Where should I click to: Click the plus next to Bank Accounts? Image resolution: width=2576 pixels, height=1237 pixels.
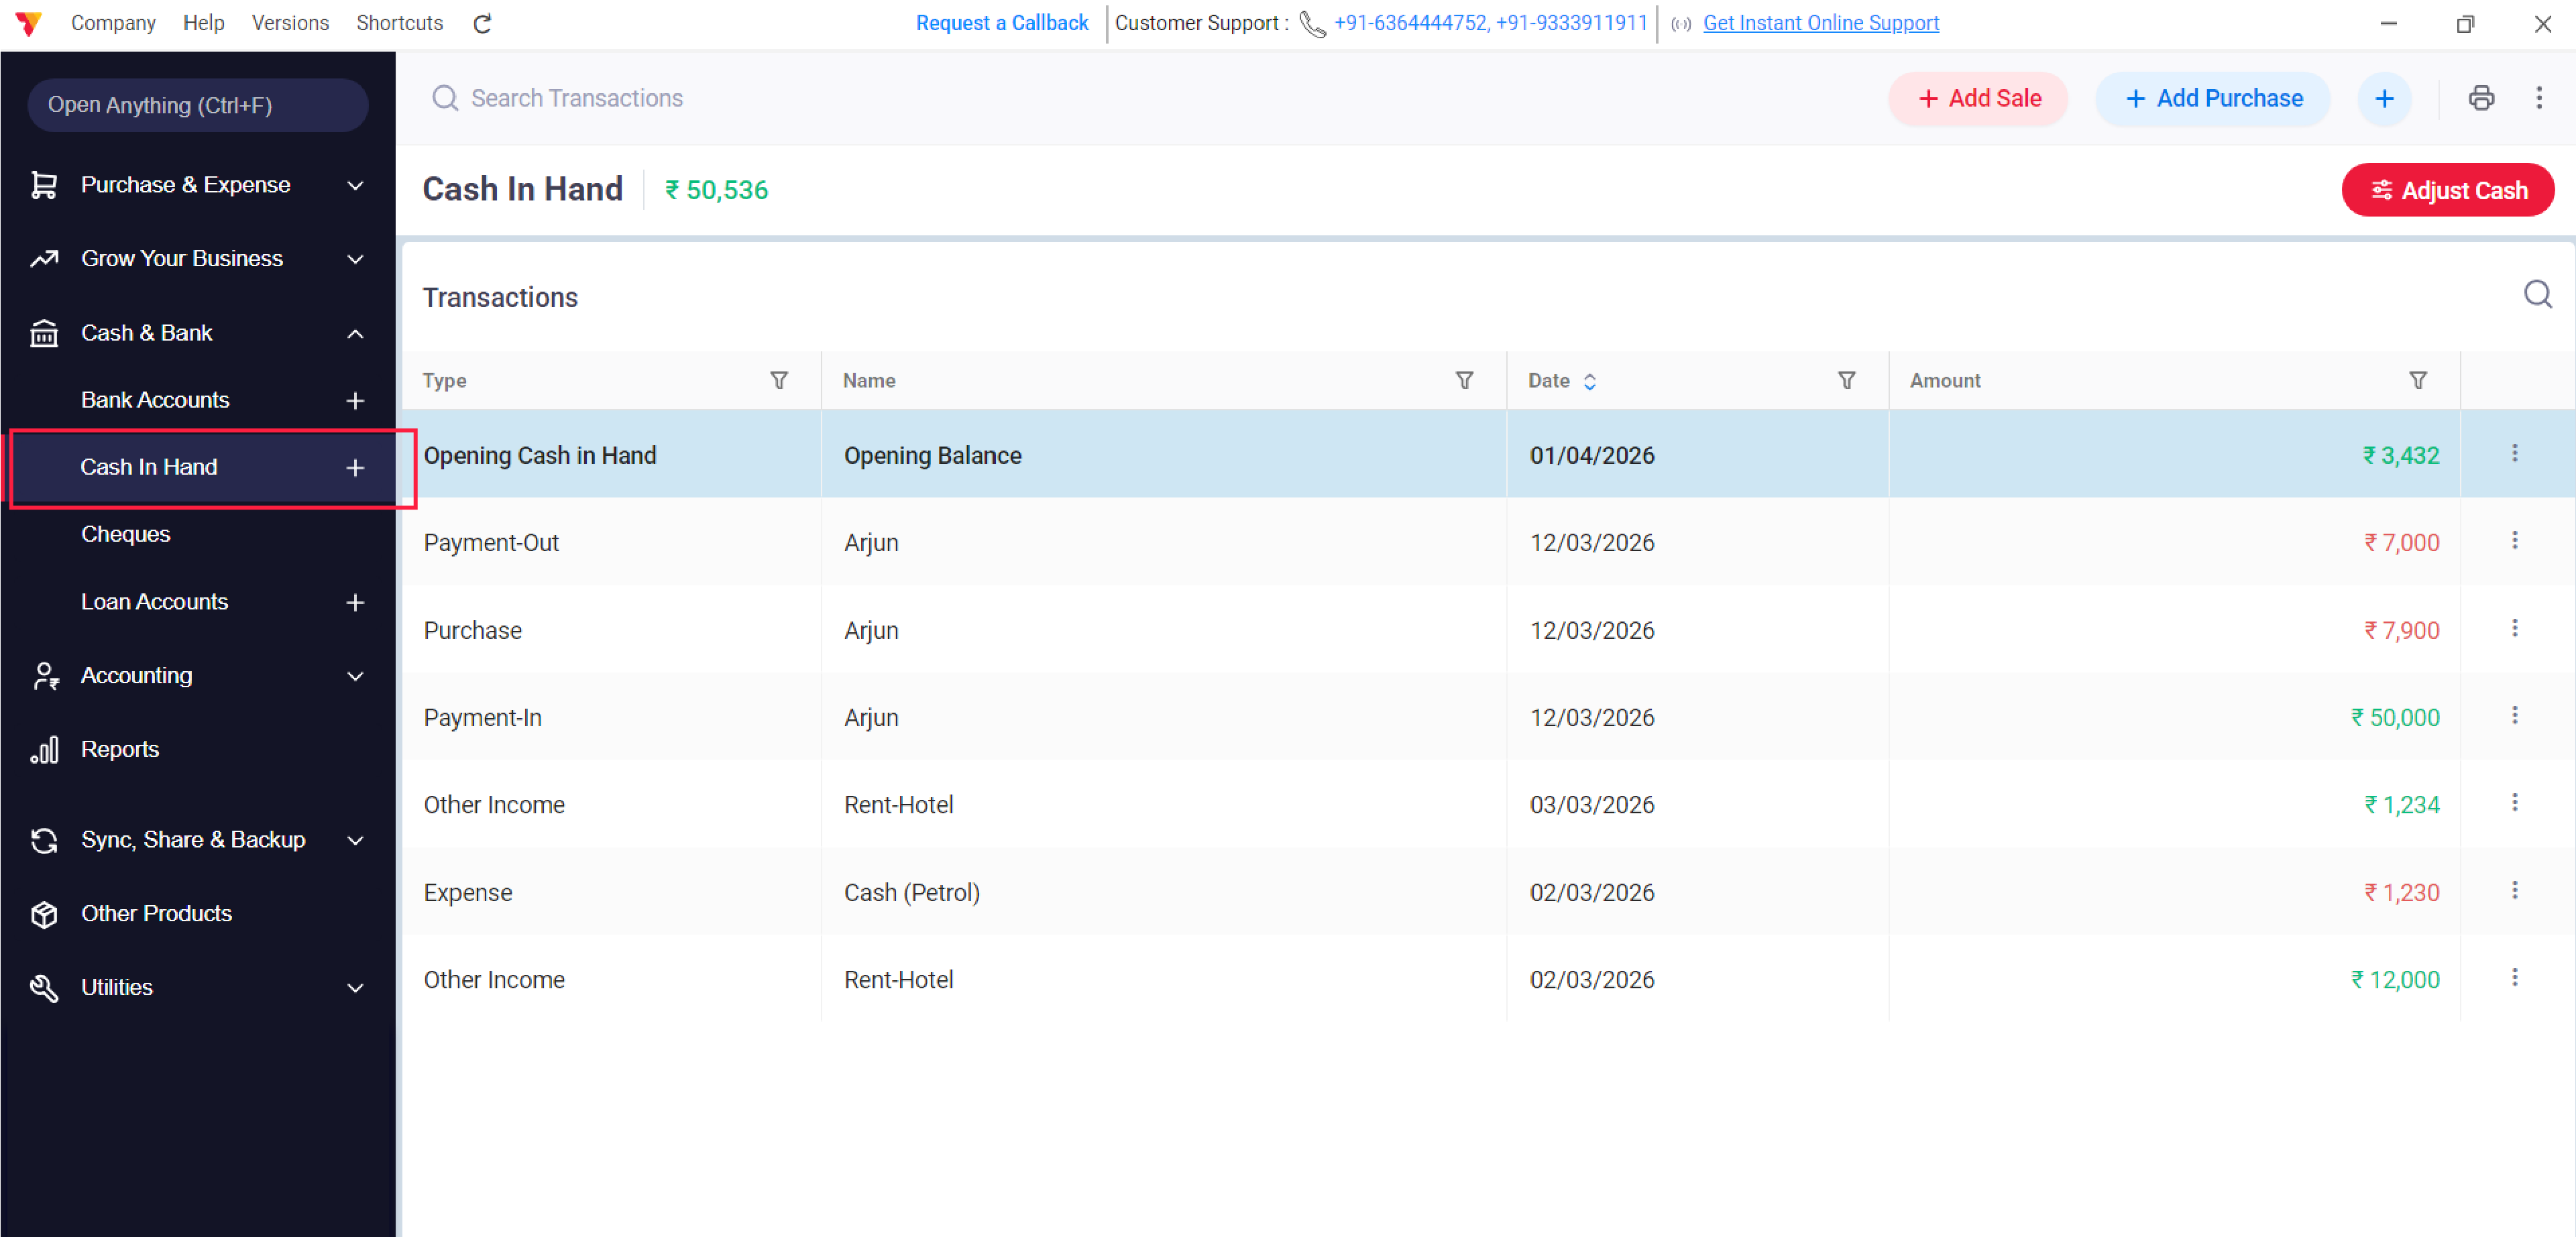click(355, 400)
